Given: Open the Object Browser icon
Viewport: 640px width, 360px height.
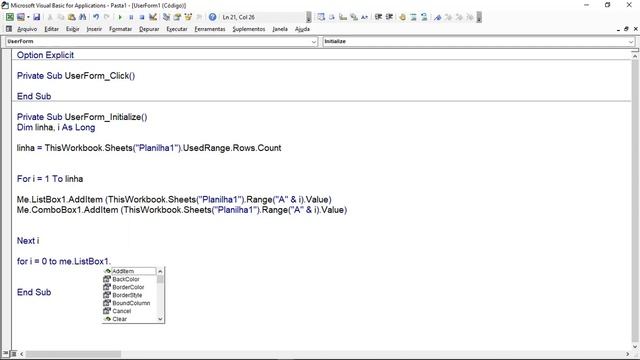Looking at the screenshot, I should coord(188,17).
